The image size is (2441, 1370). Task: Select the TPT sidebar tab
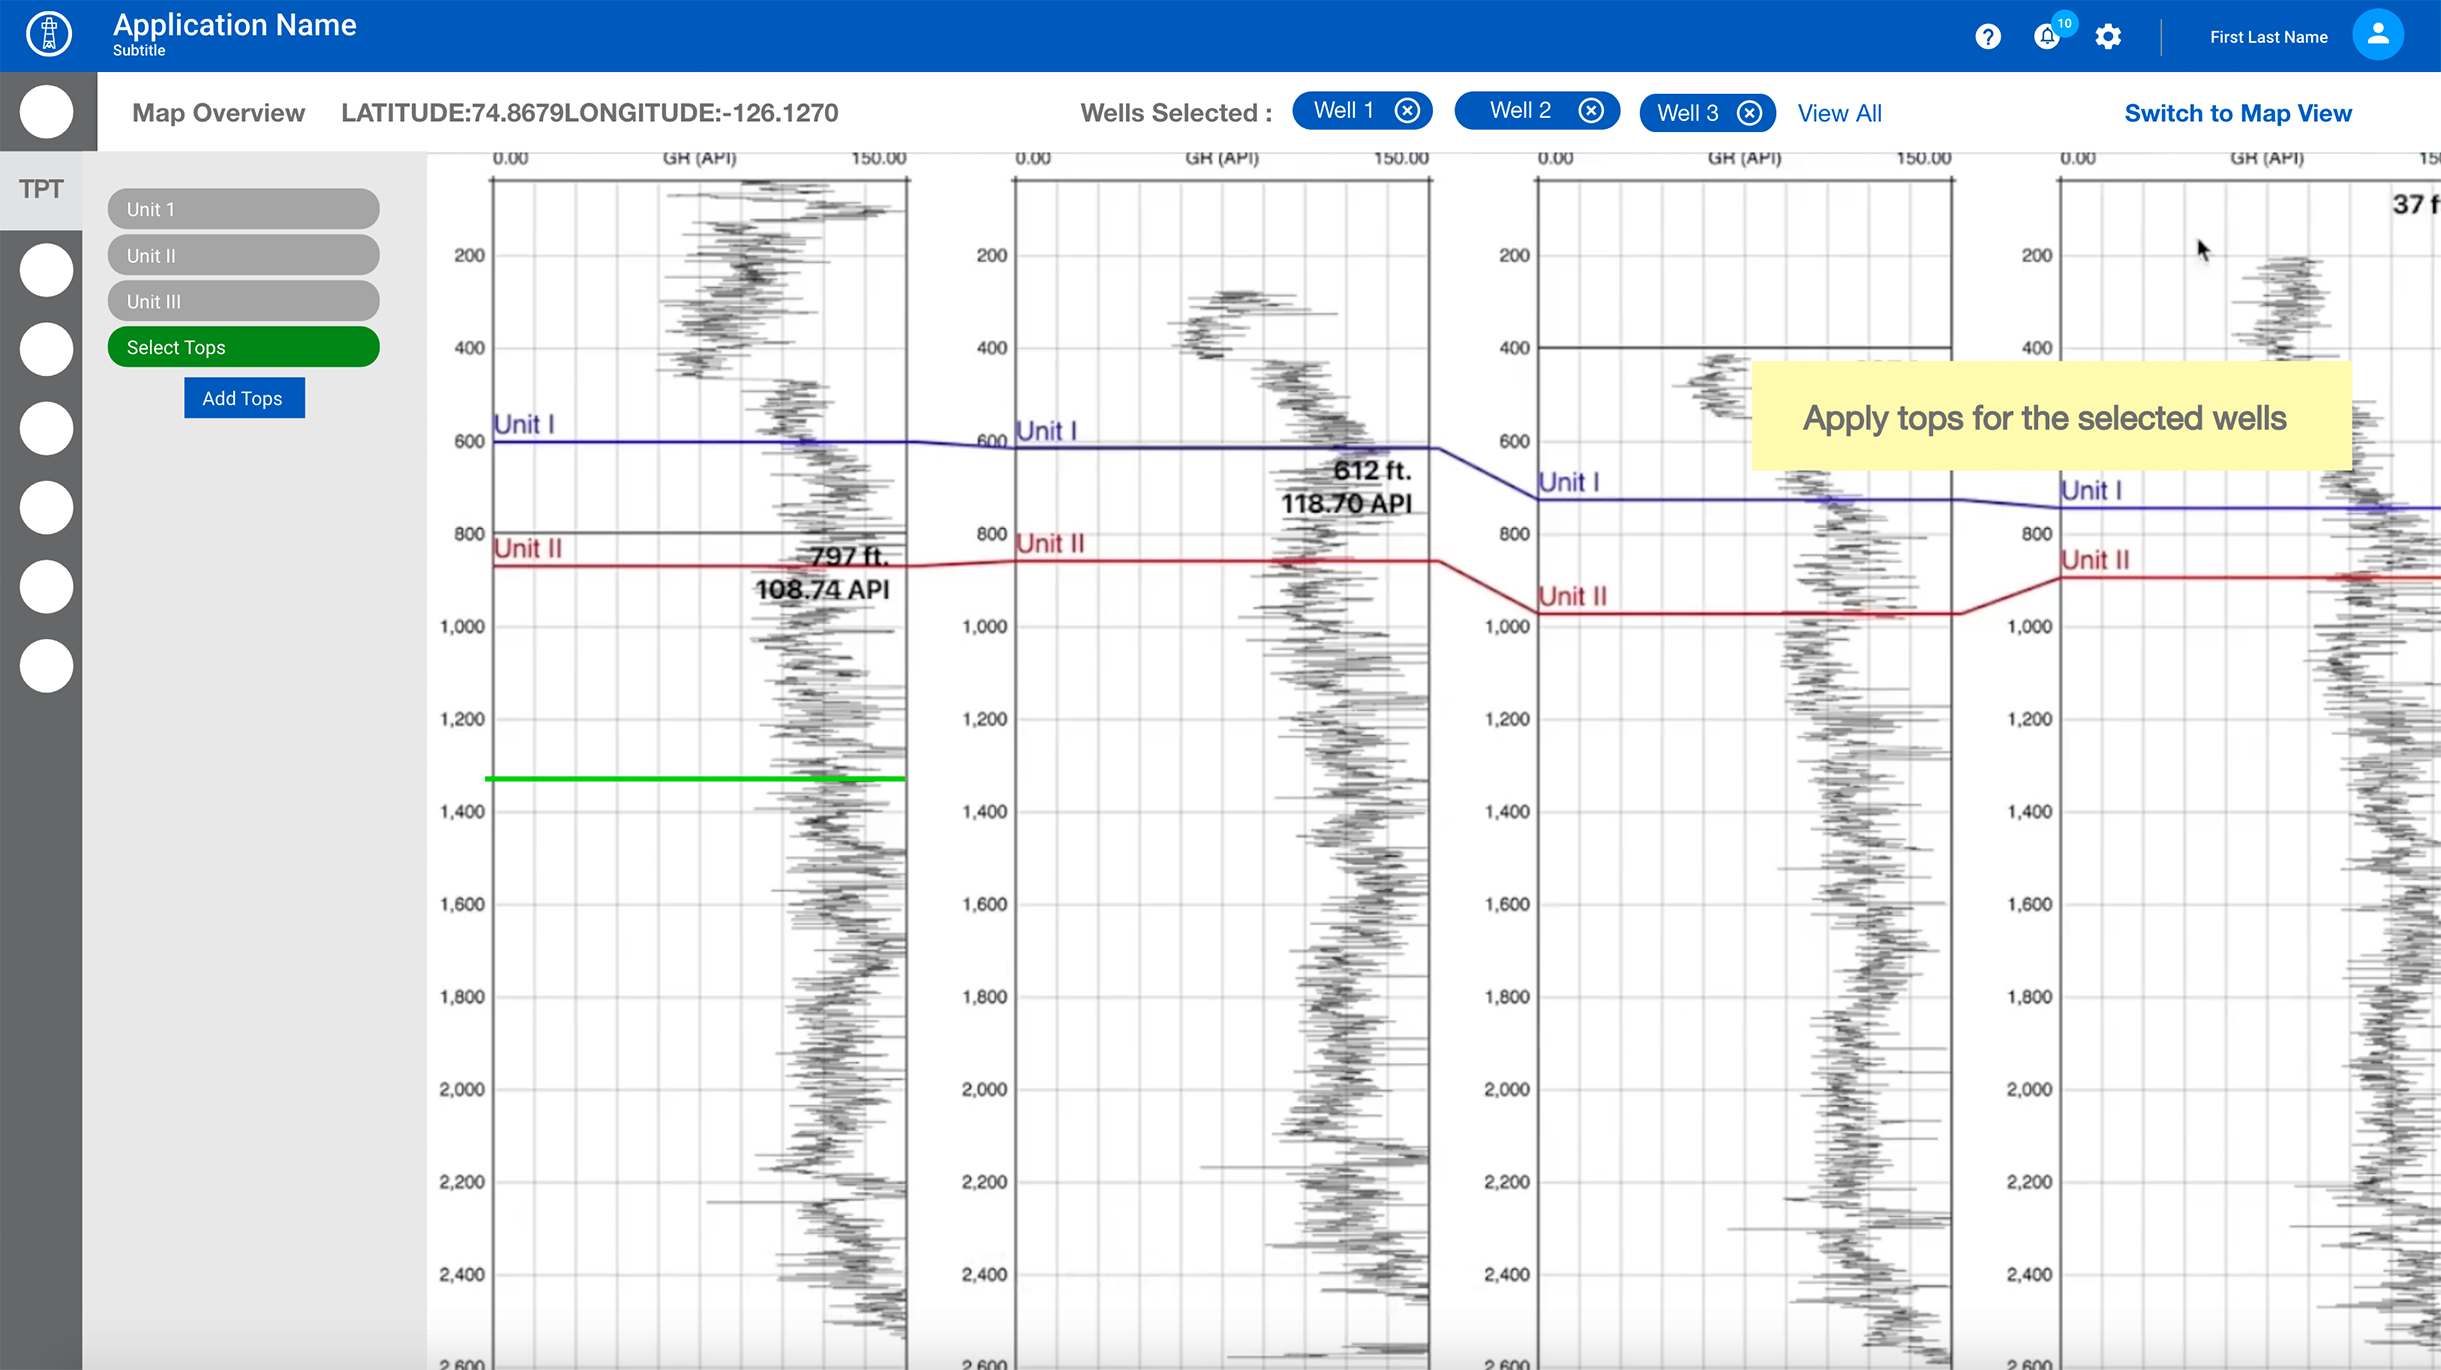(x=41, y=189)
